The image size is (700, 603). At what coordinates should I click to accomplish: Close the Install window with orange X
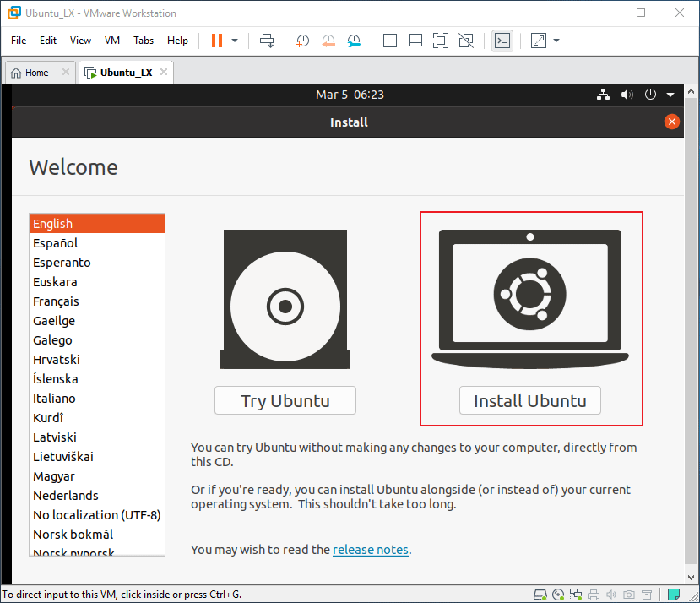pyautogui.click(x=672, y=121)
